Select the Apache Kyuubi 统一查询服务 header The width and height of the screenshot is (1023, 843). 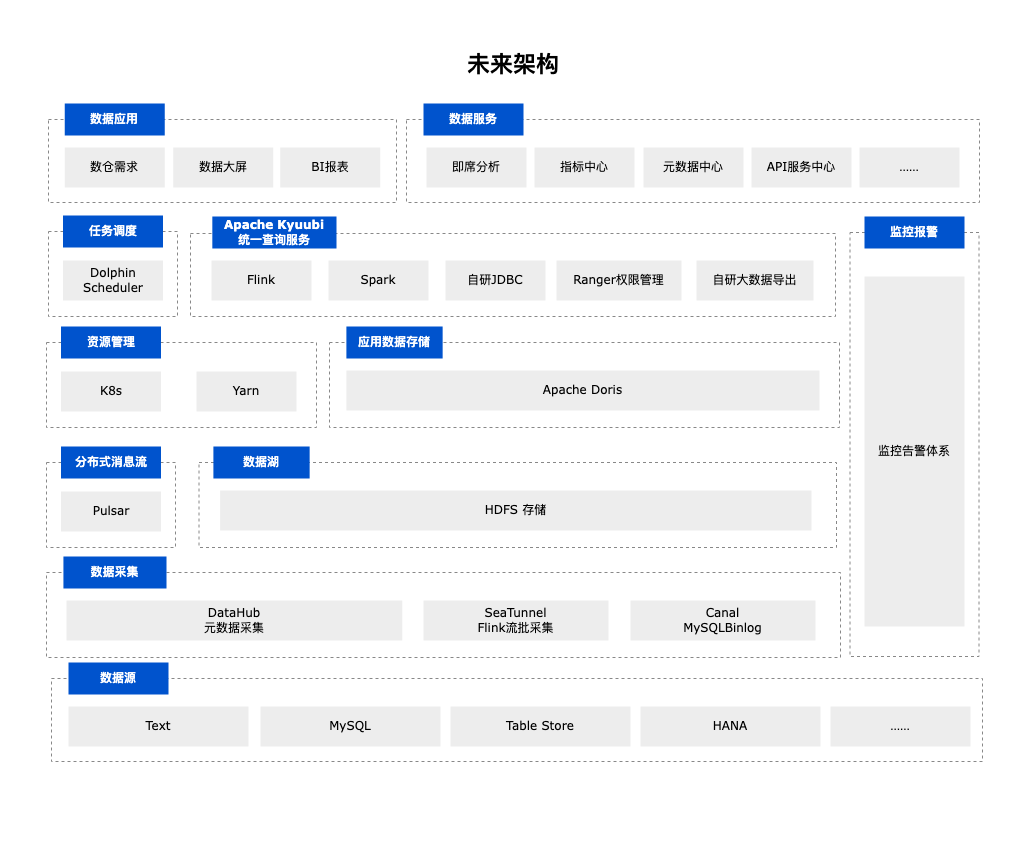click(x=274, y=232)
